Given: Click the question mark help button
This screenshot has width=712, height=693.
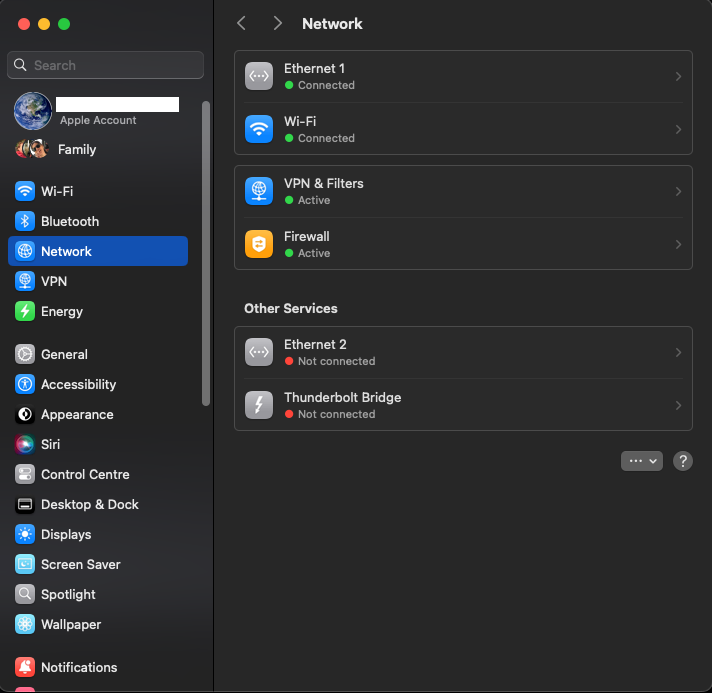Looking at the screenshot, I should [682, 461].
